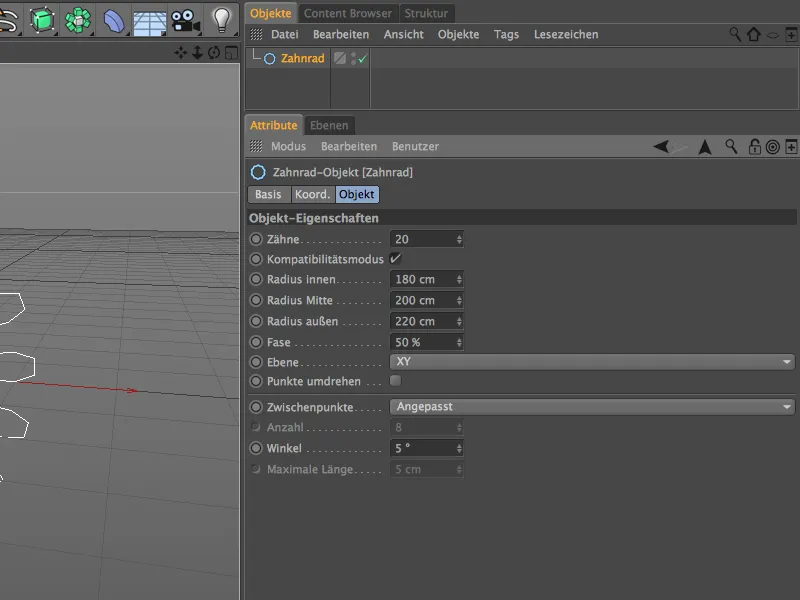Open the Ansicht menu
This screenshot has height=600, width=800.
[404, 34]
